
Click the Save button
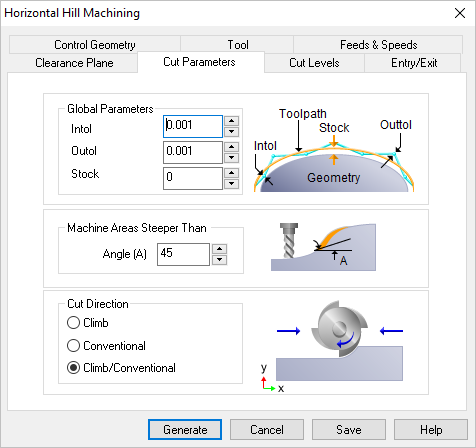click(349, 430)
